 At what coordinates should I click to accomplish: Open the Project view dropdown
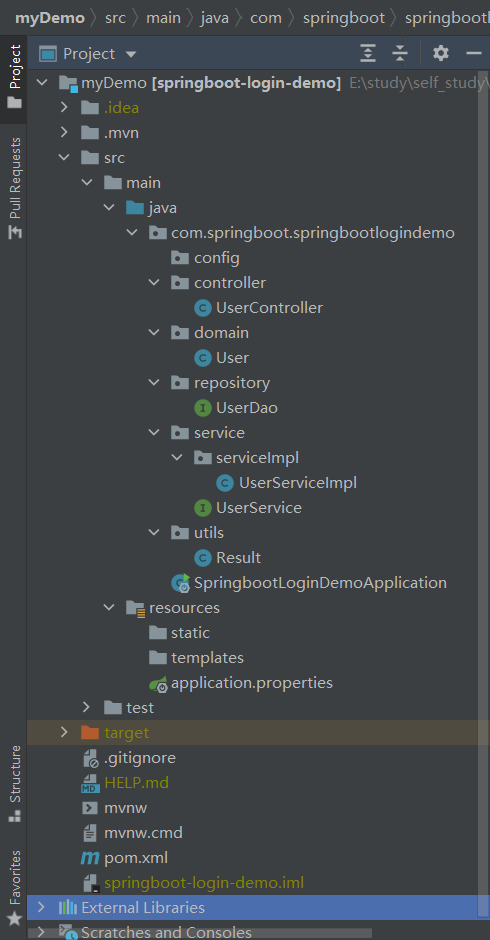tap(131, 55)
